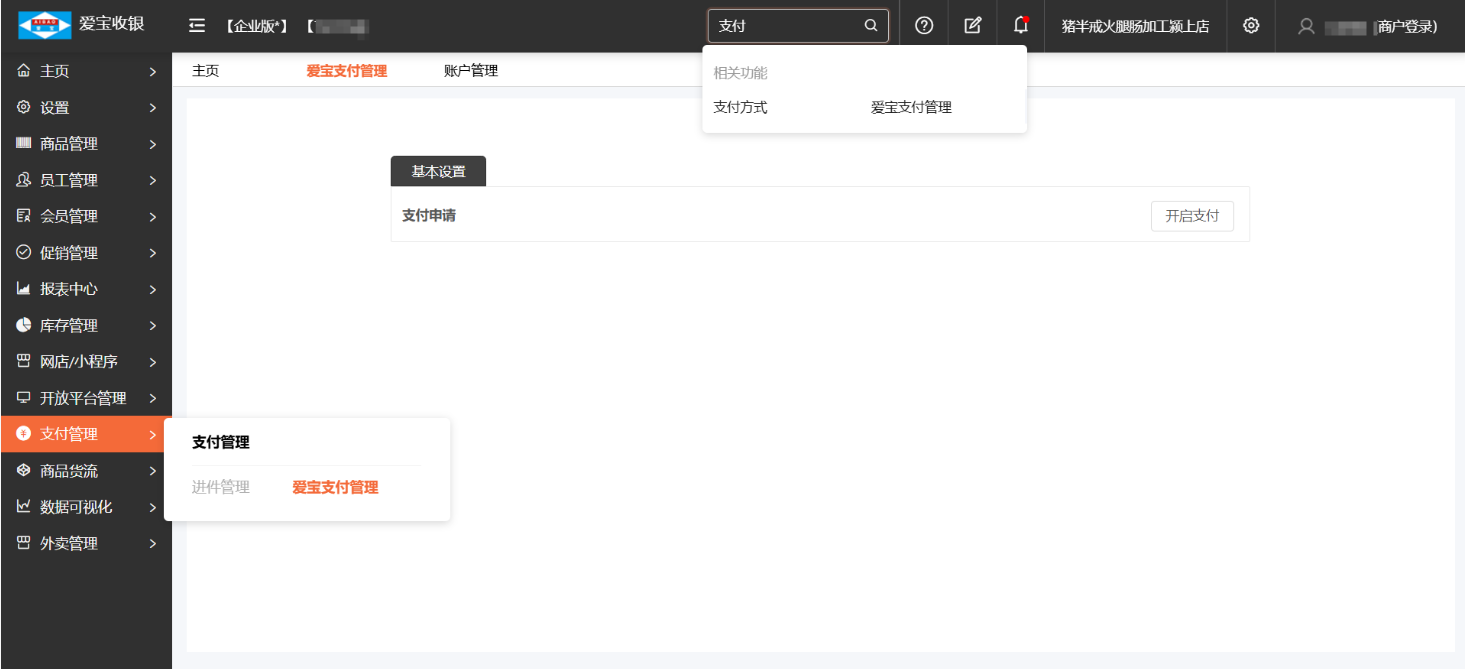
Task: Expand the 报表中心 sidebar menu
Action: [85, 289]
